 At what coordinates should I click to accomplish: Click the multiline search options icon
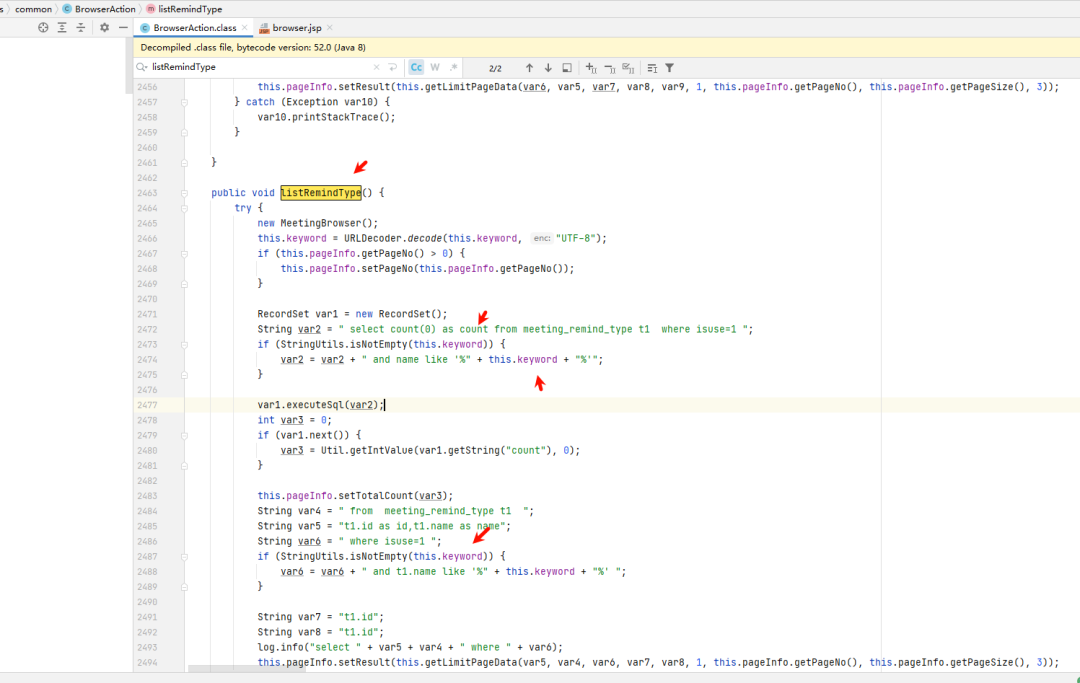click(652, 67)
